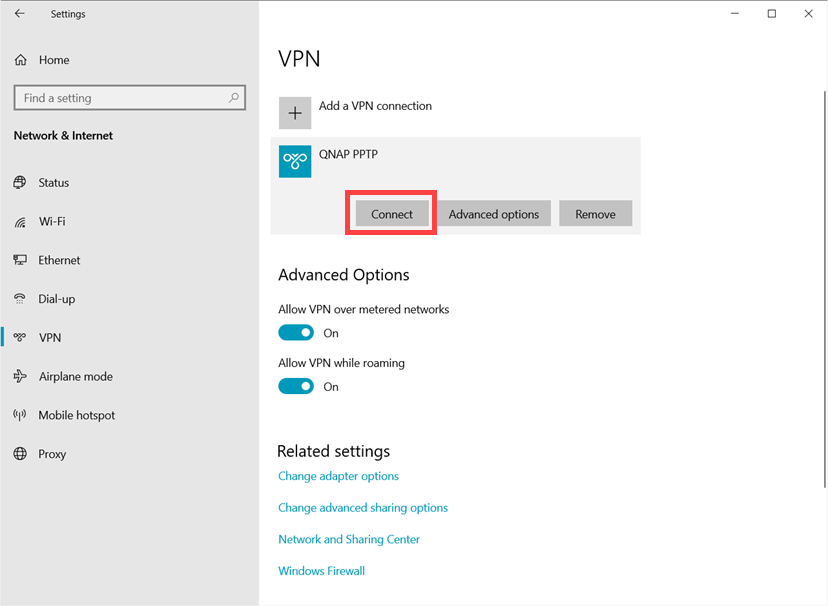Open Status globe icon in sidebar

pos(20,183)
